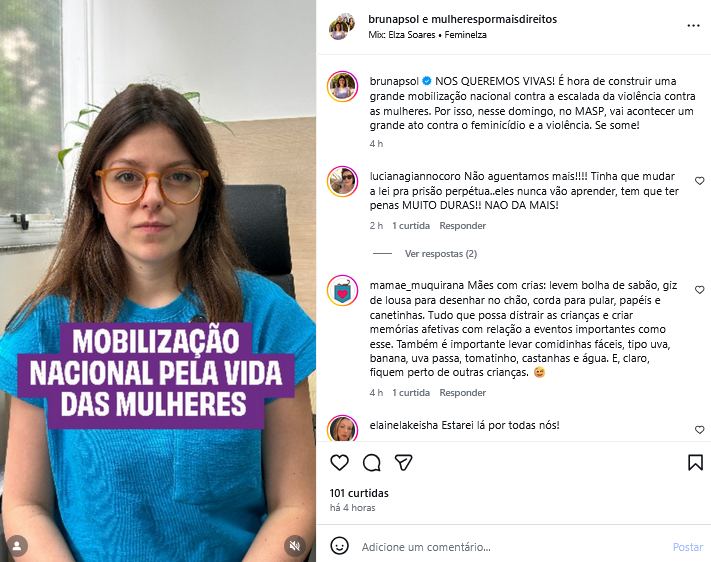Open the emoji picker smiley icon
This screenshot has height=562, width=711.
click(339, 546)
